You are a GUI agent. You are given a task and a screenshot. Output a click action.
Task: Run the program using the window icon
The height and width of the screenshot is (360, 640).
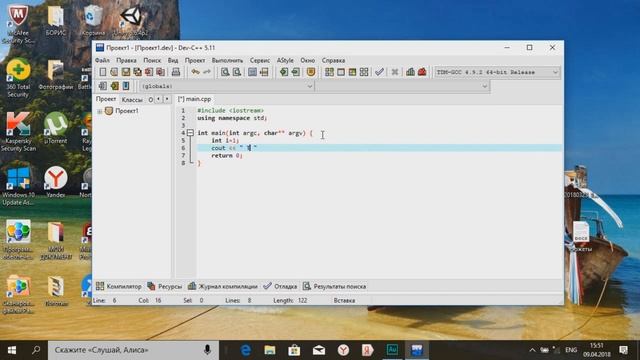click(x=341, y=72)
